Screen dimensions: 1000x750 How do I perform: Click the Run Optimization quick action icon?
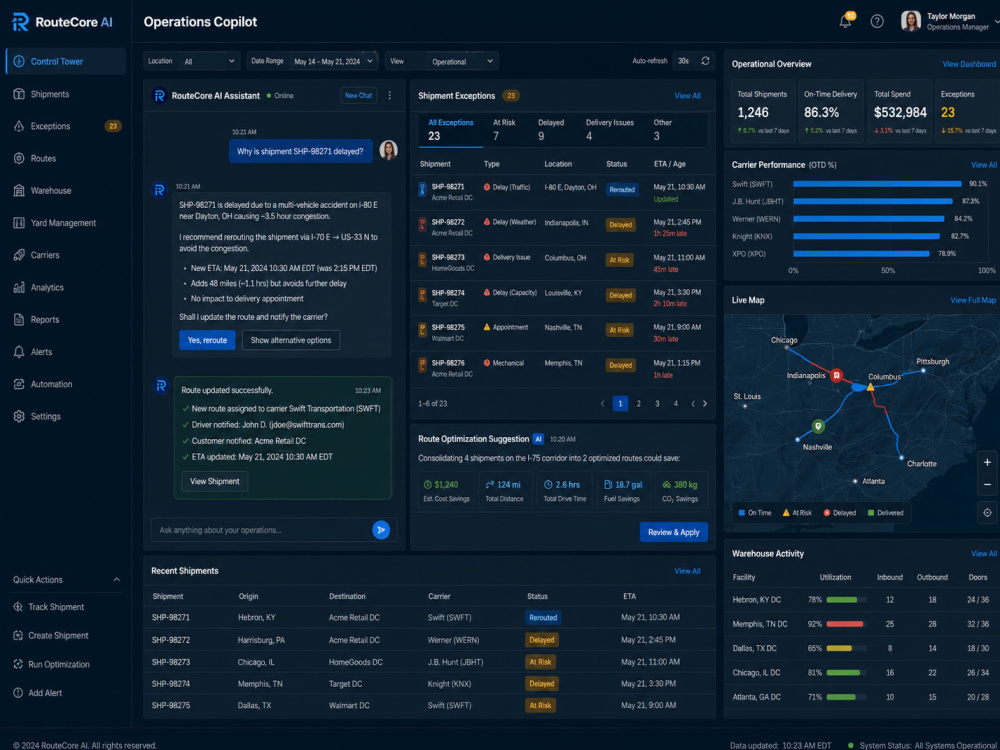tap(18, 665)
